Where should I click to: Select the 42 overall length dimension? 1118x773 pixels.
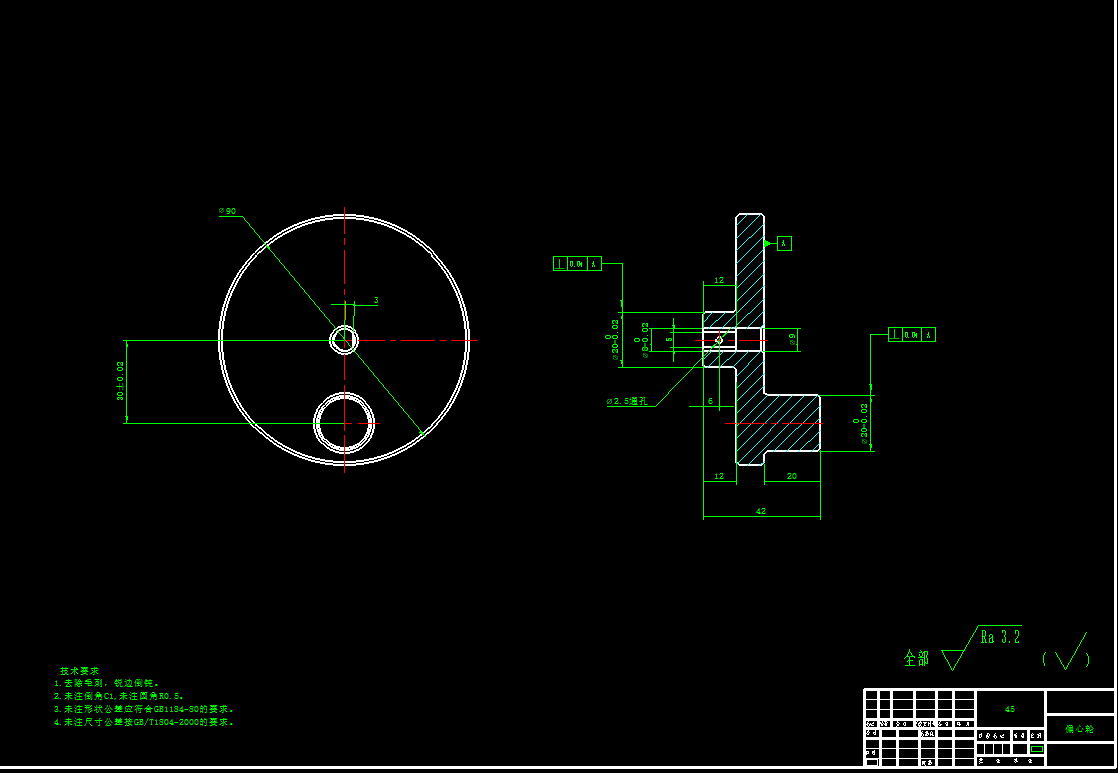(x=761, y=511)
